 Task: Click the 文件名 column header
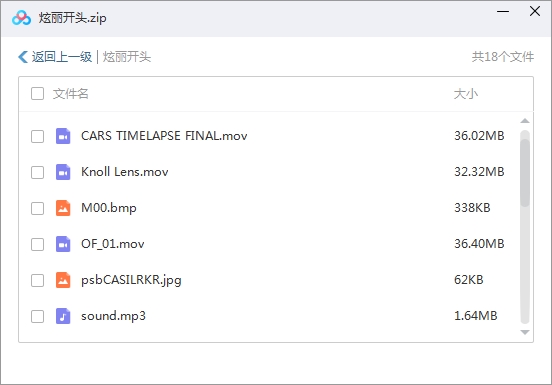70,94
